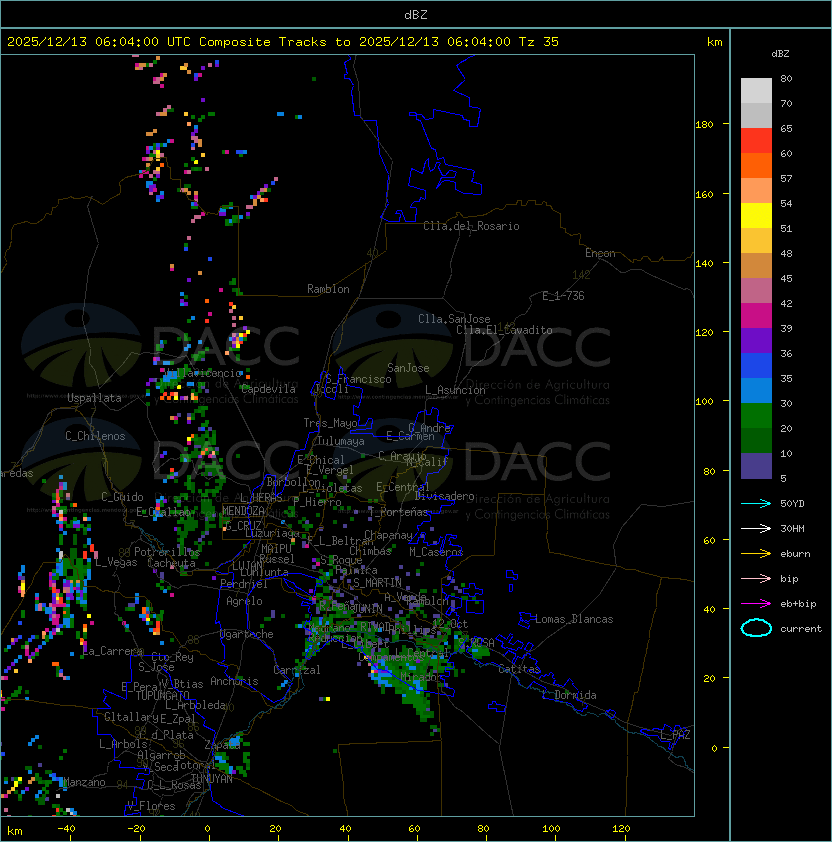
Task: Click the Manzano label on the map
Action: [x=84, y=782]
